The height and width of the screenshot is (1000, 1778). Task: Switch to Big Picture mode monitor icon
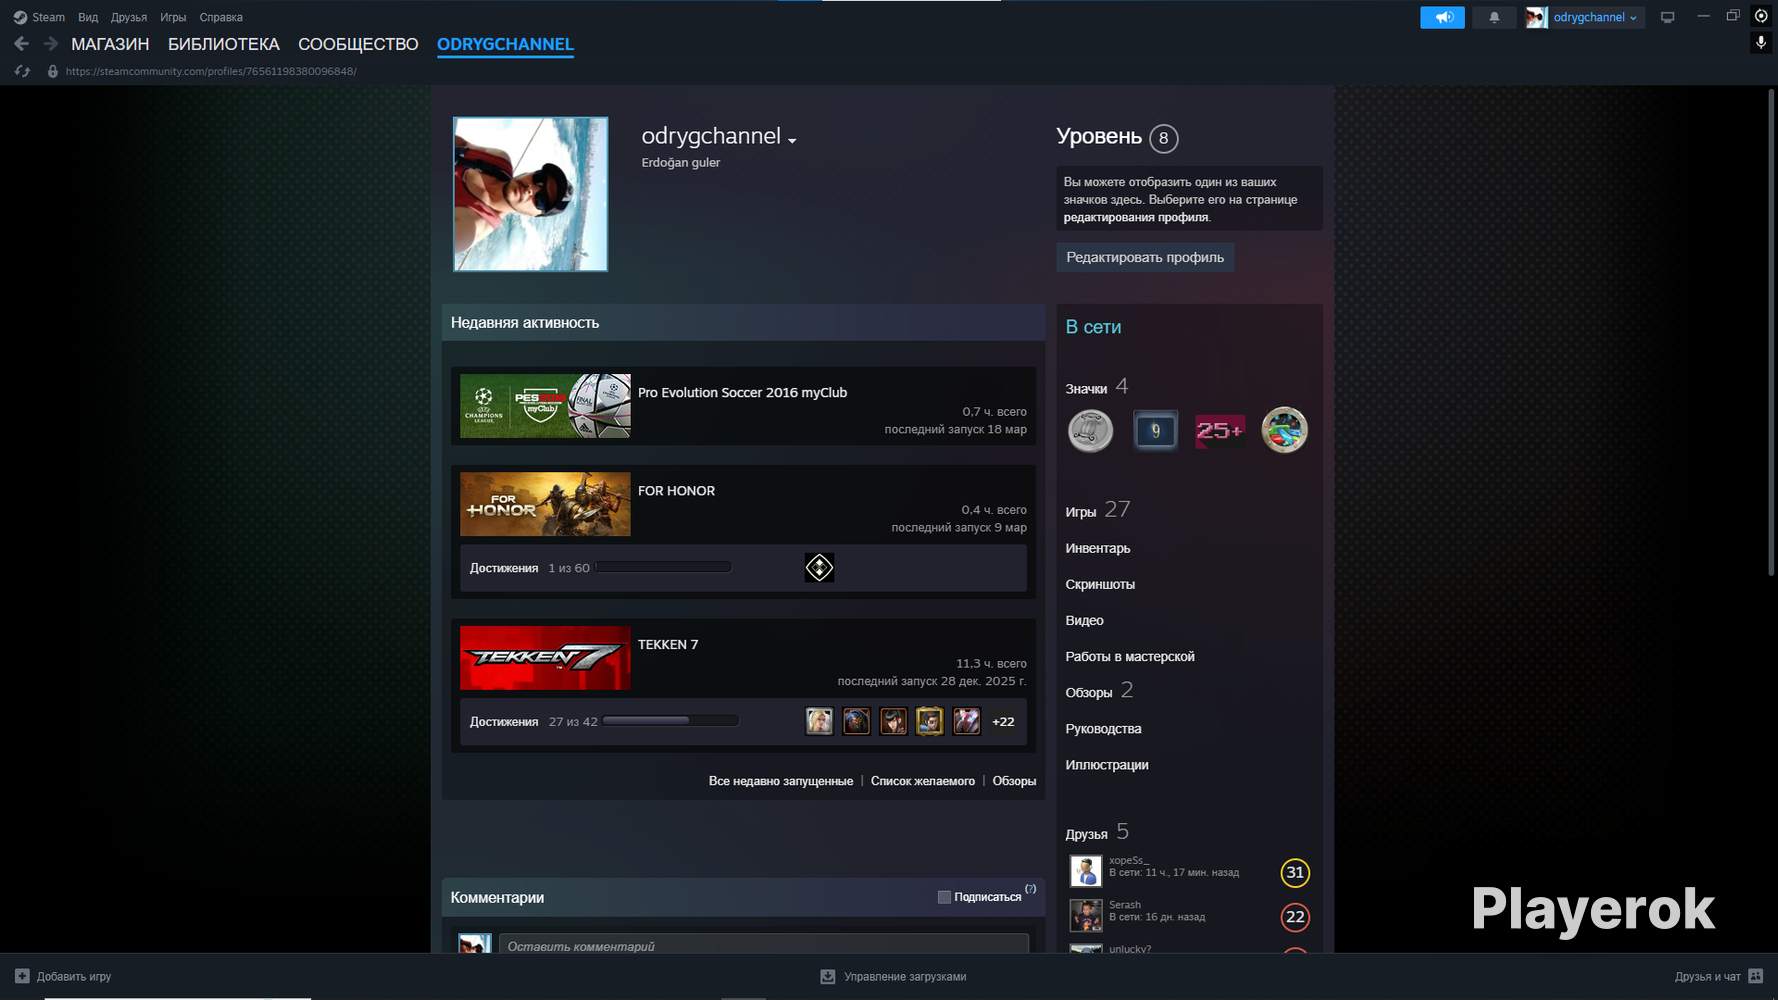click(x=1667, y=17)
